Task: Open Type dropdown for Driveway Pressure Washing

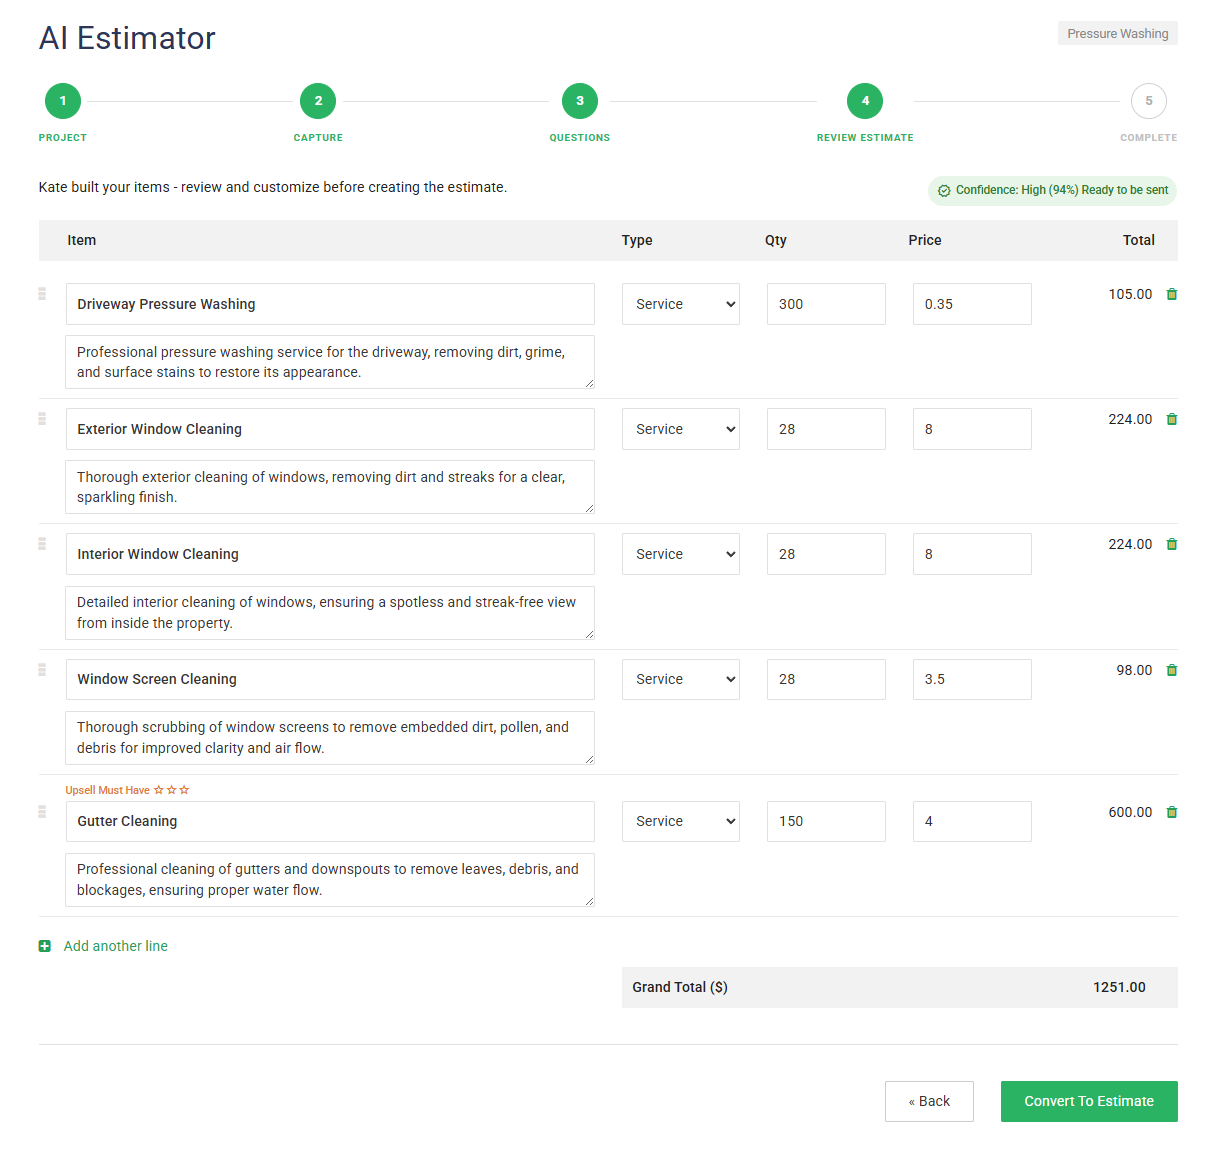Action: 680,304
